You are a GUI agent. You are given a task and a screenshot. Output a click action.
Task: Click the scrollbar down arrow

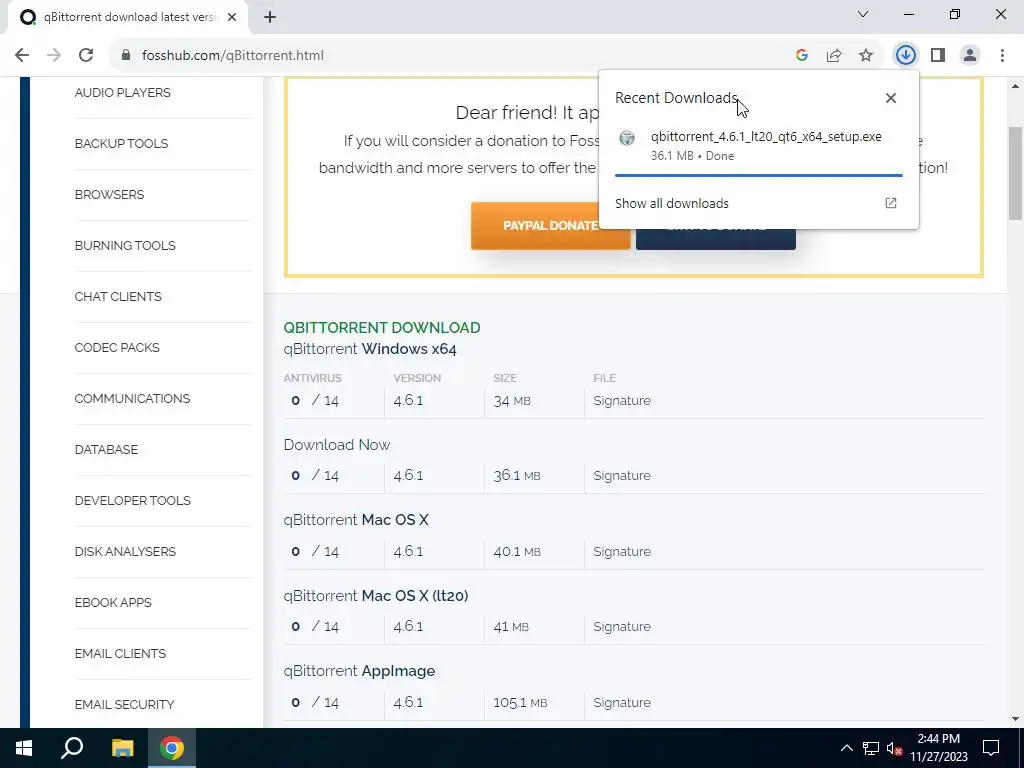tap(1015, 719)
